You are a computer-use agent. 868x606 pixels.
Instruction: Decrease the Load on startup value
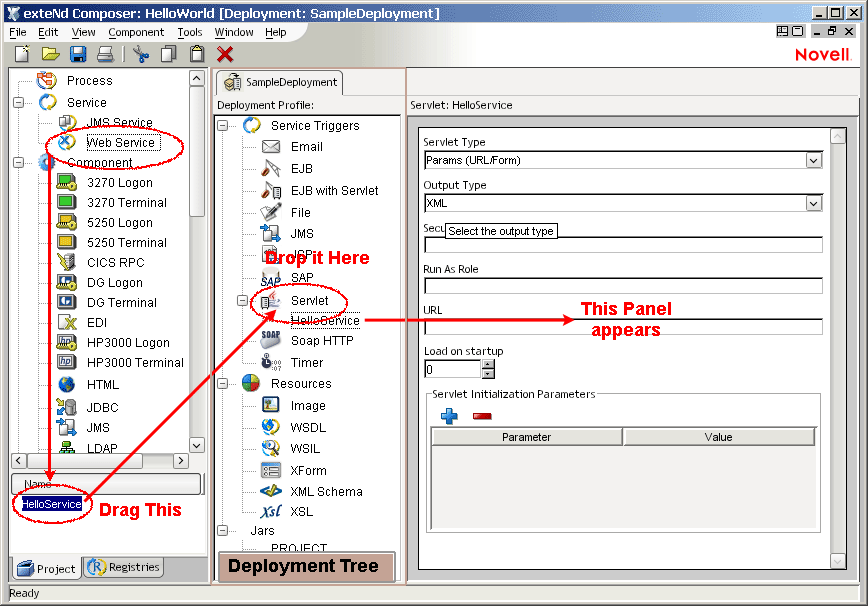tap(488, 374)
